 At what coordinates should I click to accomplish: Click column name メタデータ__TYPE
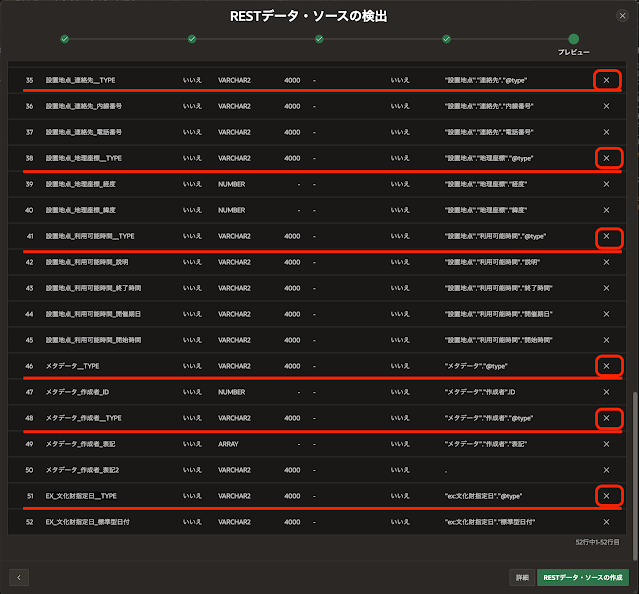[x=72, y=366]
